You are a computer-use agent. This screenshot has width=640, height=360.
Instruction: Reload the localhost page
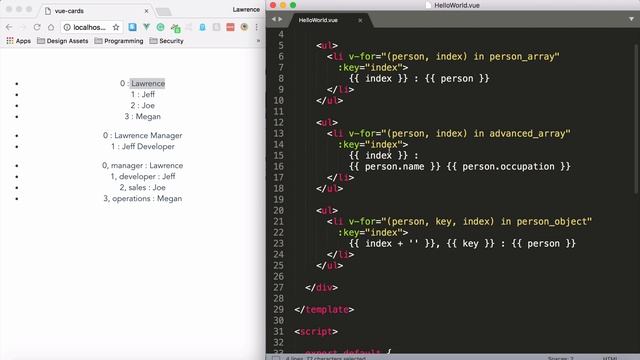tap(37, 27)
